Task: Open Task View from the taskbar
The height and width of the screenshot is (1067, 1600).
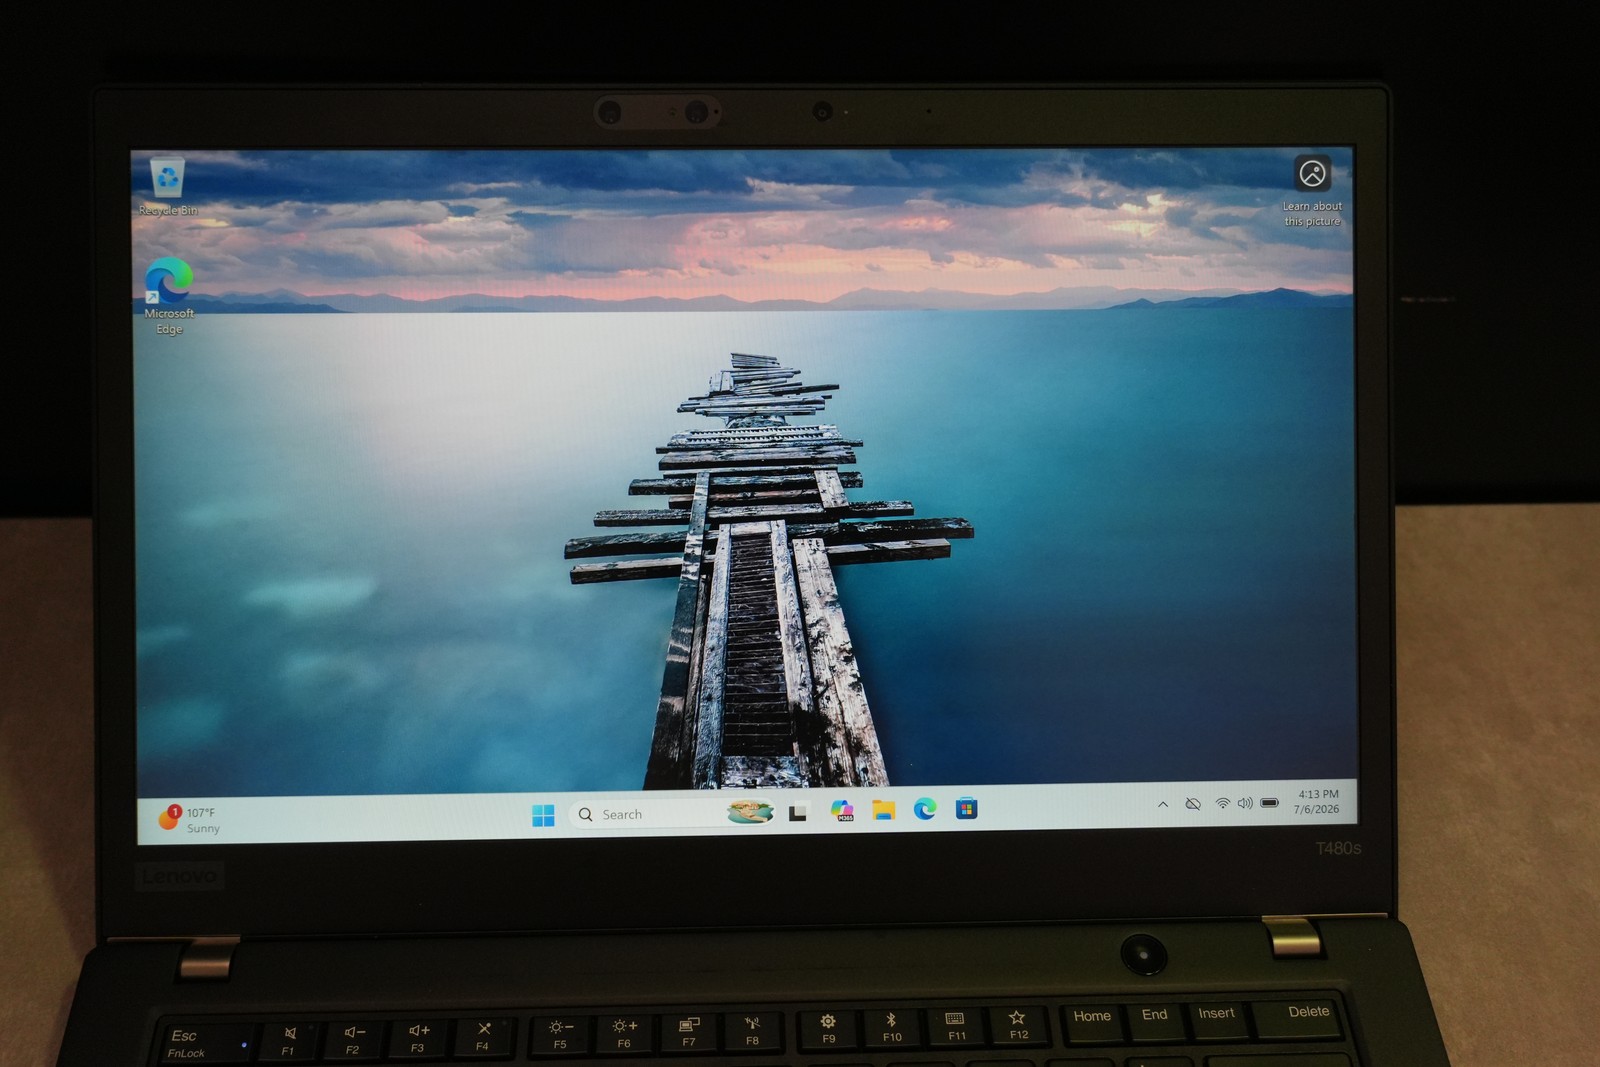Action: tap(798, 812)
